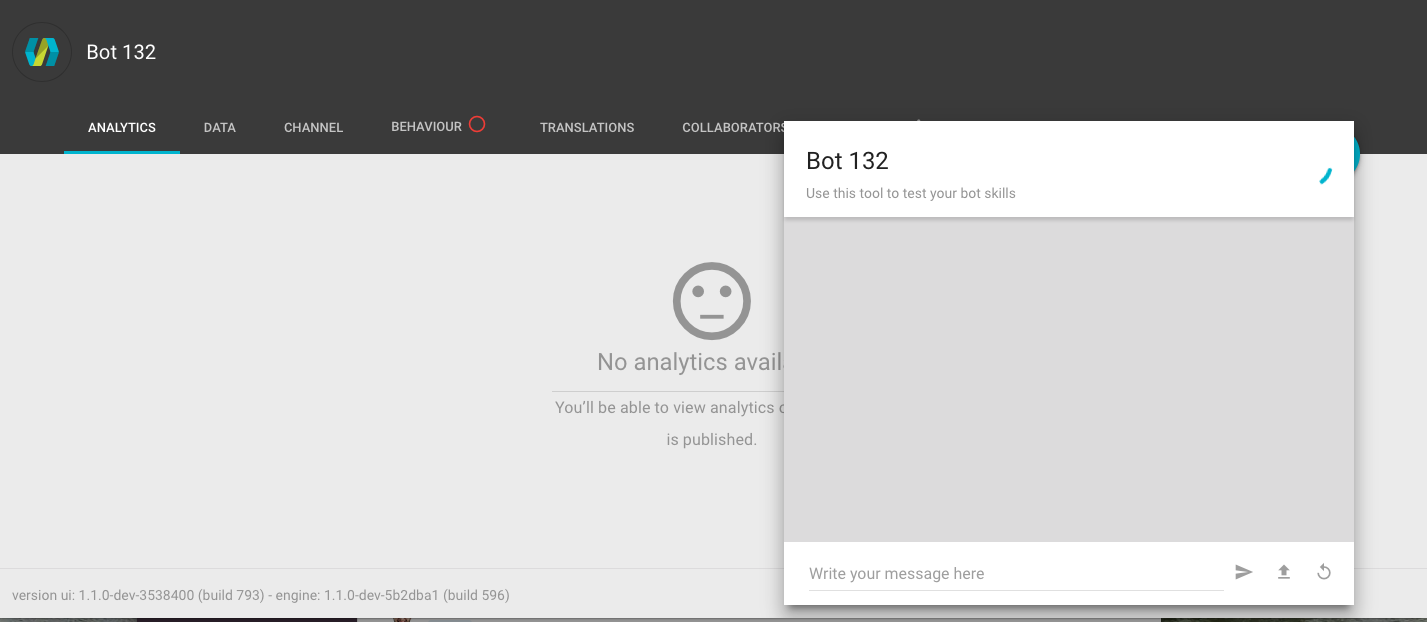The image size is (1427, 622).
Task: Click 'Use this tool to test your bot skills'
Action: tap(911, 193)
